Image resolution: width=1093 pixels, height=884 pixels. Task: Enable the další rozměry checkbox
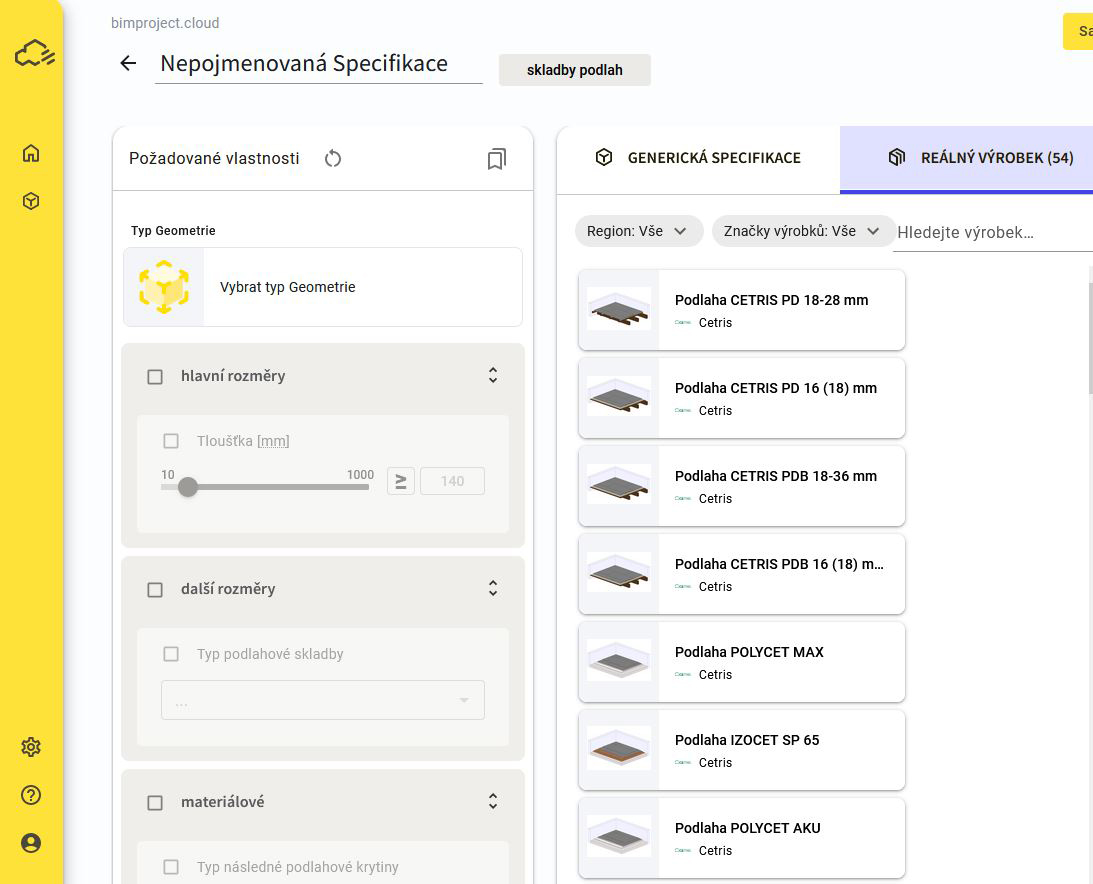[155, 590]
